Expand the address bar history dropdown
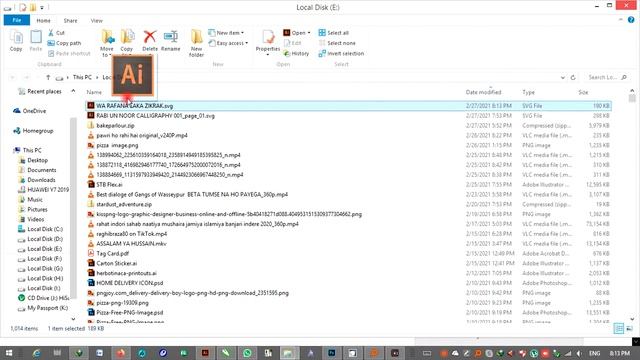The width and height of the screenshot is (640, 360). click(563, 77)
